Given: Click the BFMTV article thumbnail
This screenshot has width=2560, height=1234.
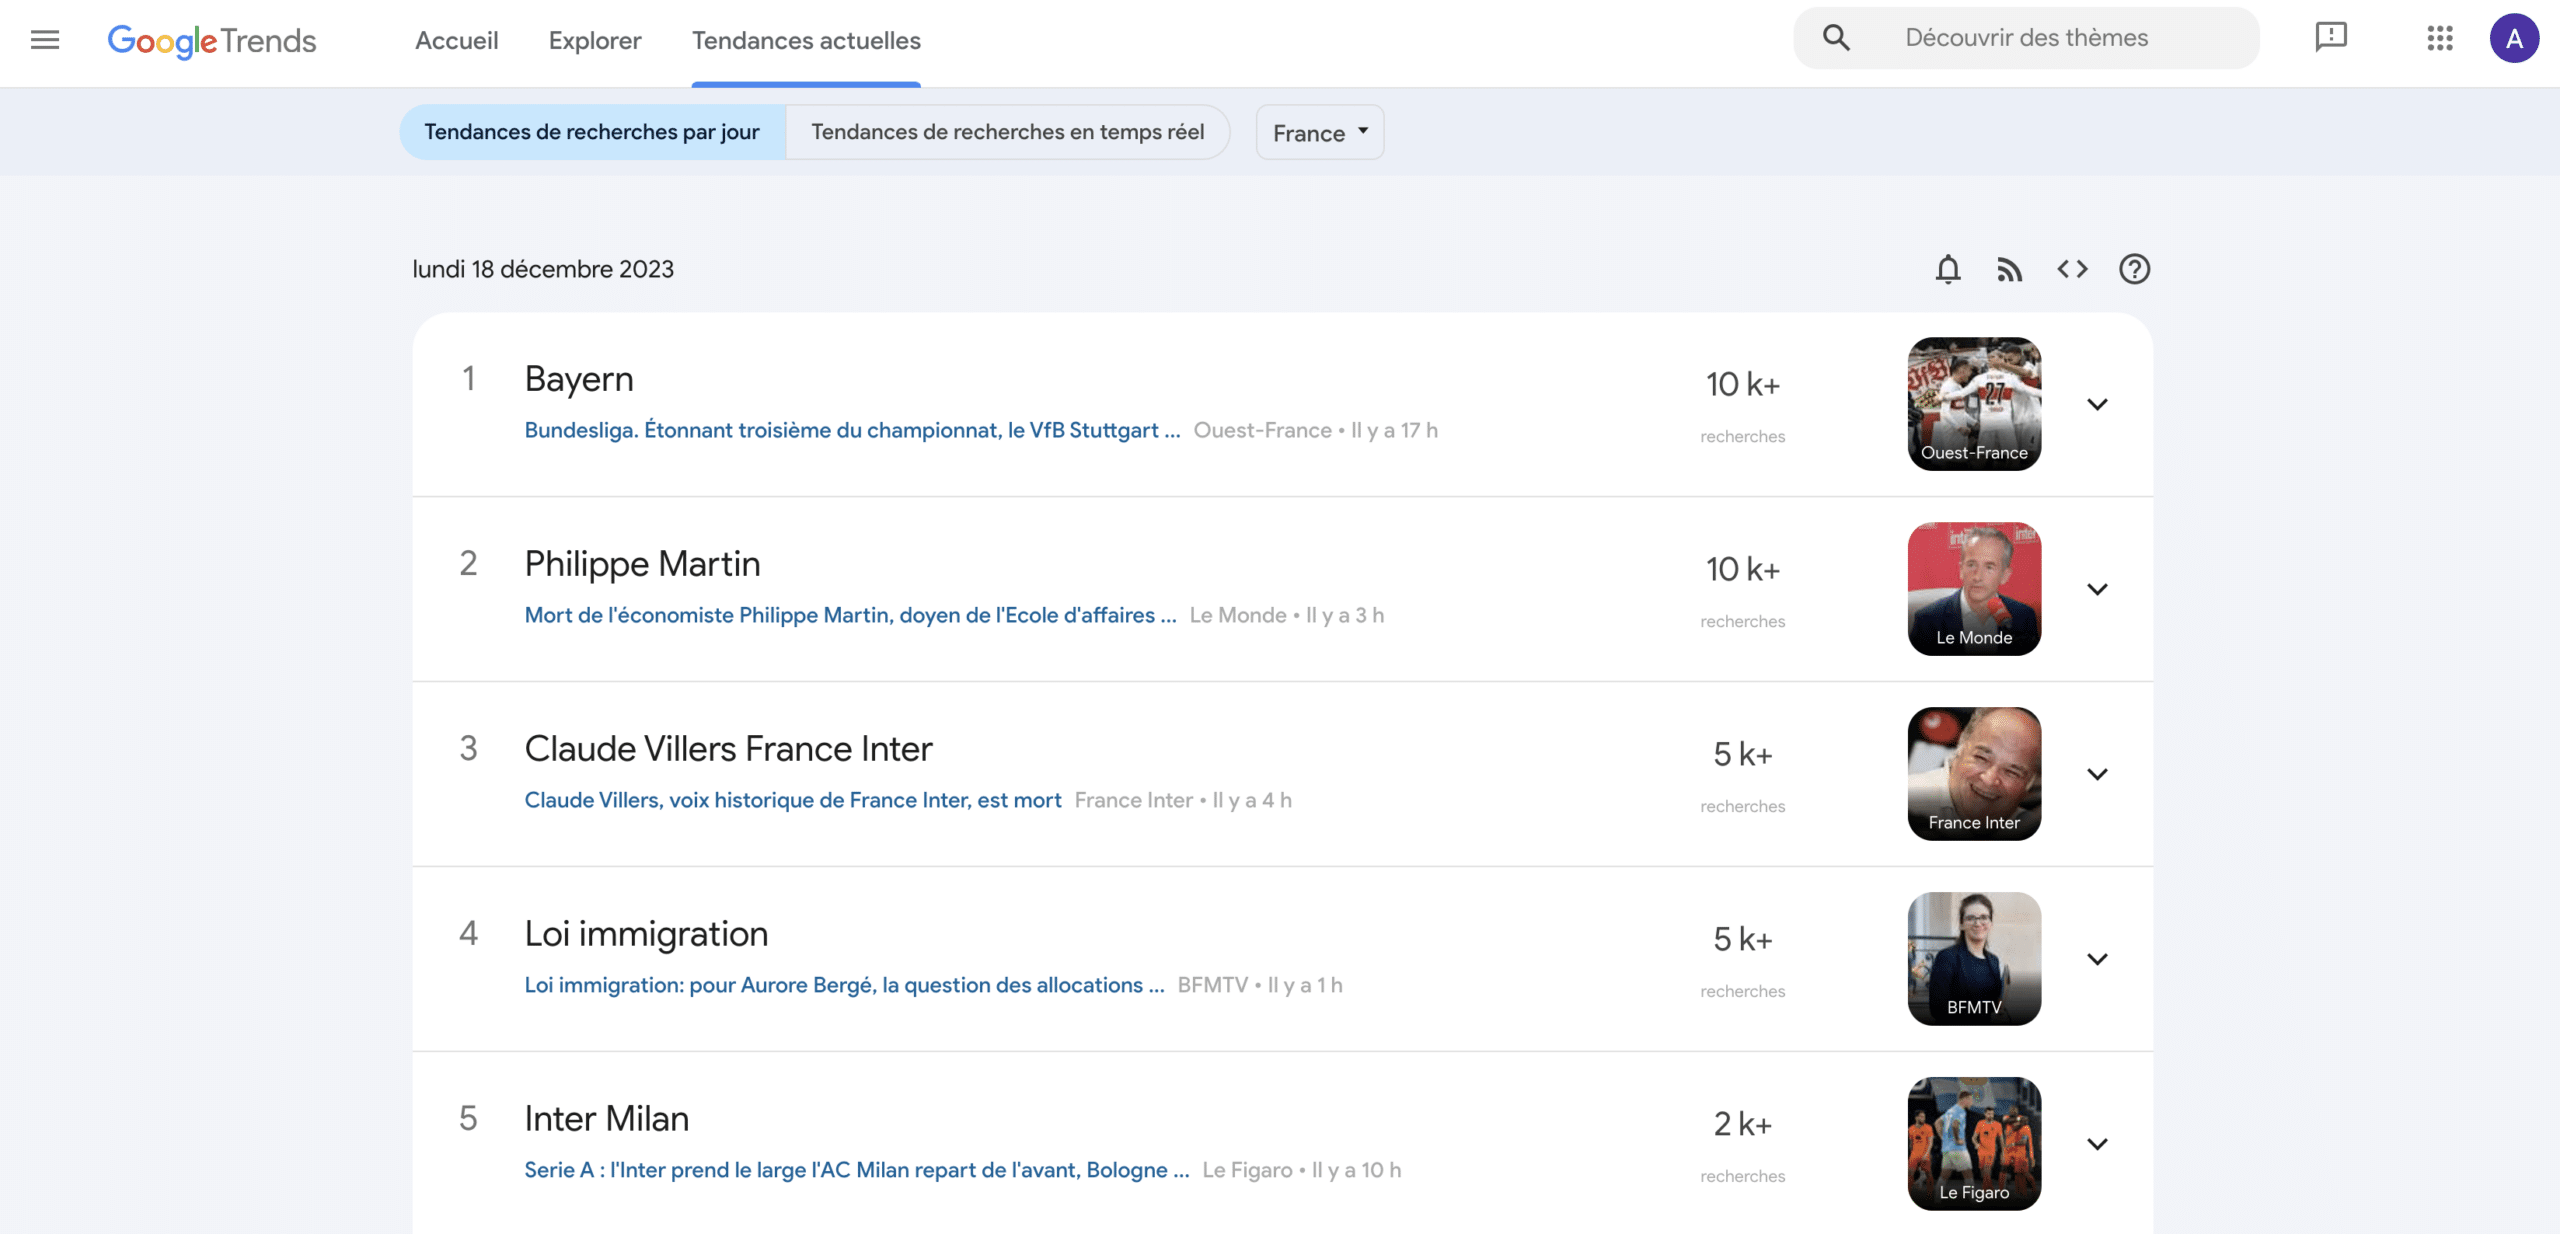Looking at the screenshot, I should click(x=1974, y=958).
